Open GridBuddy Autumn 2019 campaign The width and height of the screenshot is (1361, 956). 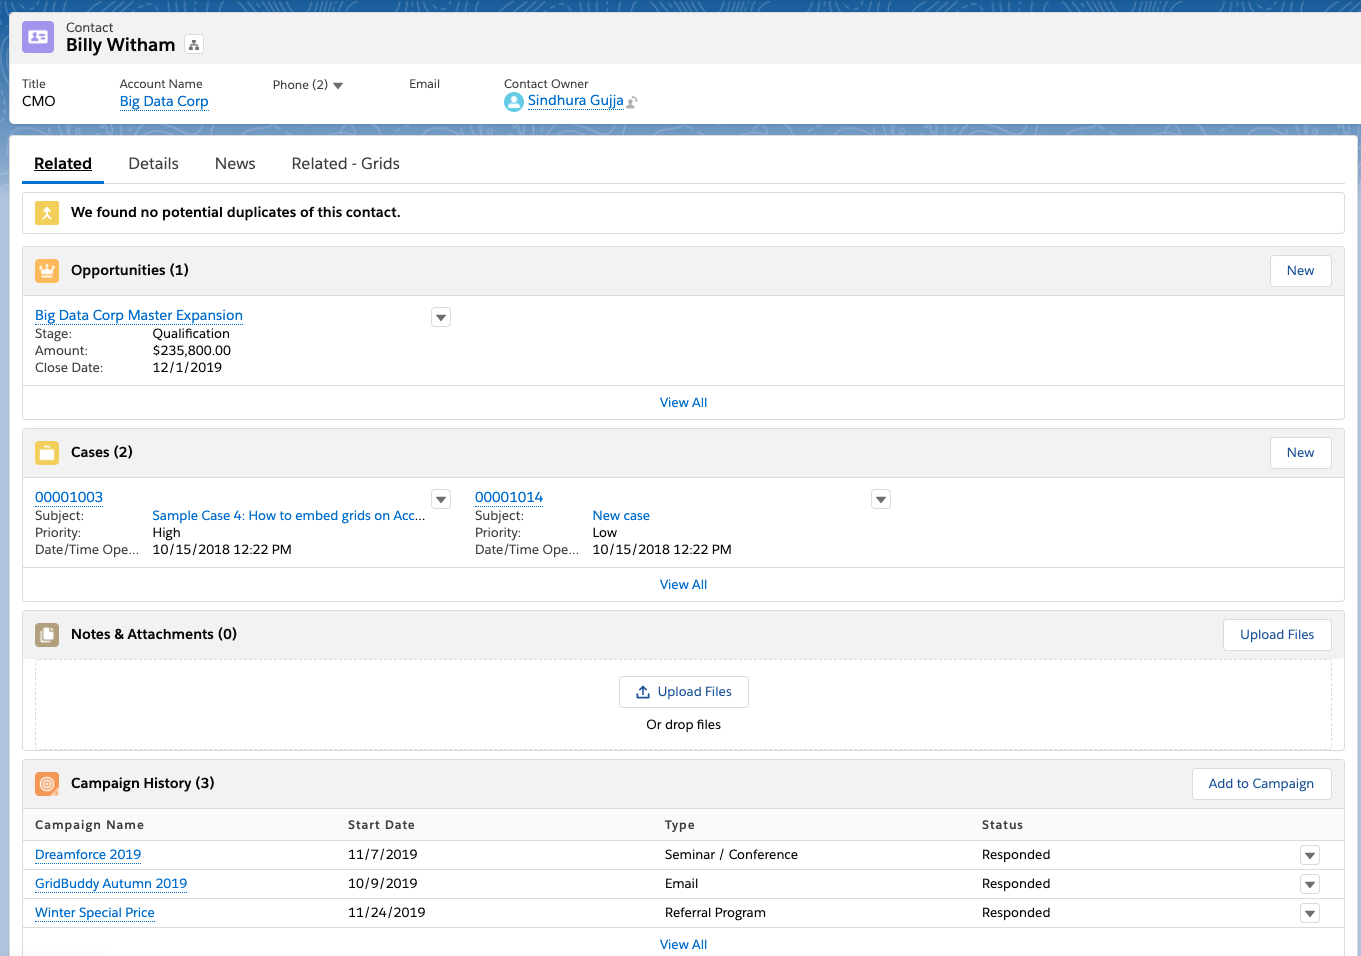(x=111, y=884)
